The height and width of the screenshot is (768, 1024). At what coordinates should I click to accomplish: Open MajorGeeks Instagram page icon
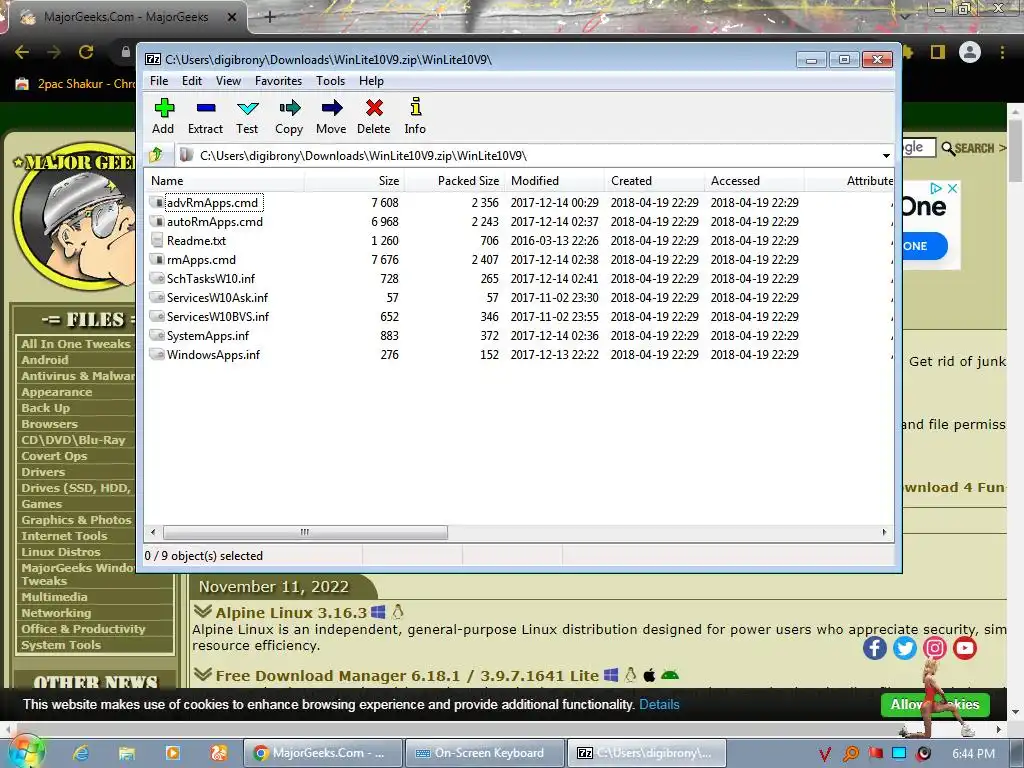[x=935, y=648]
